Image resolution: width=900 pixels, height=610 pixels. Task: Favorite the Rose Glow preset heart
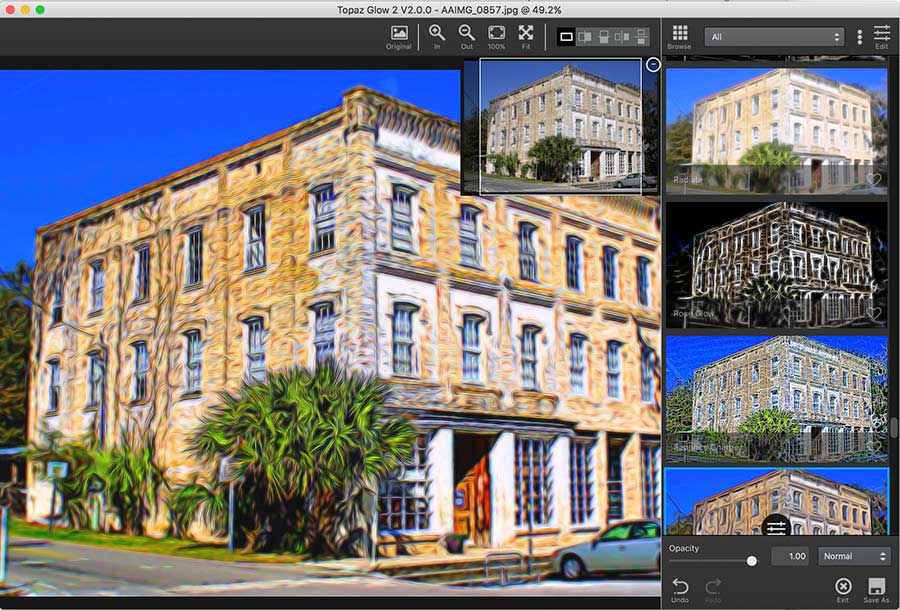pos(874,314)
